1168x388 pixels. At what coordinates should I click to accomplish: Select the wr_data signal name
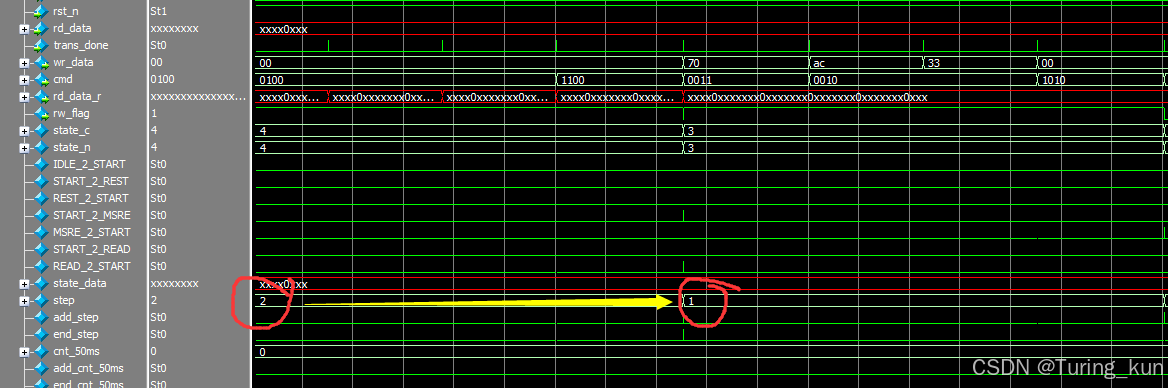point(74,63)
